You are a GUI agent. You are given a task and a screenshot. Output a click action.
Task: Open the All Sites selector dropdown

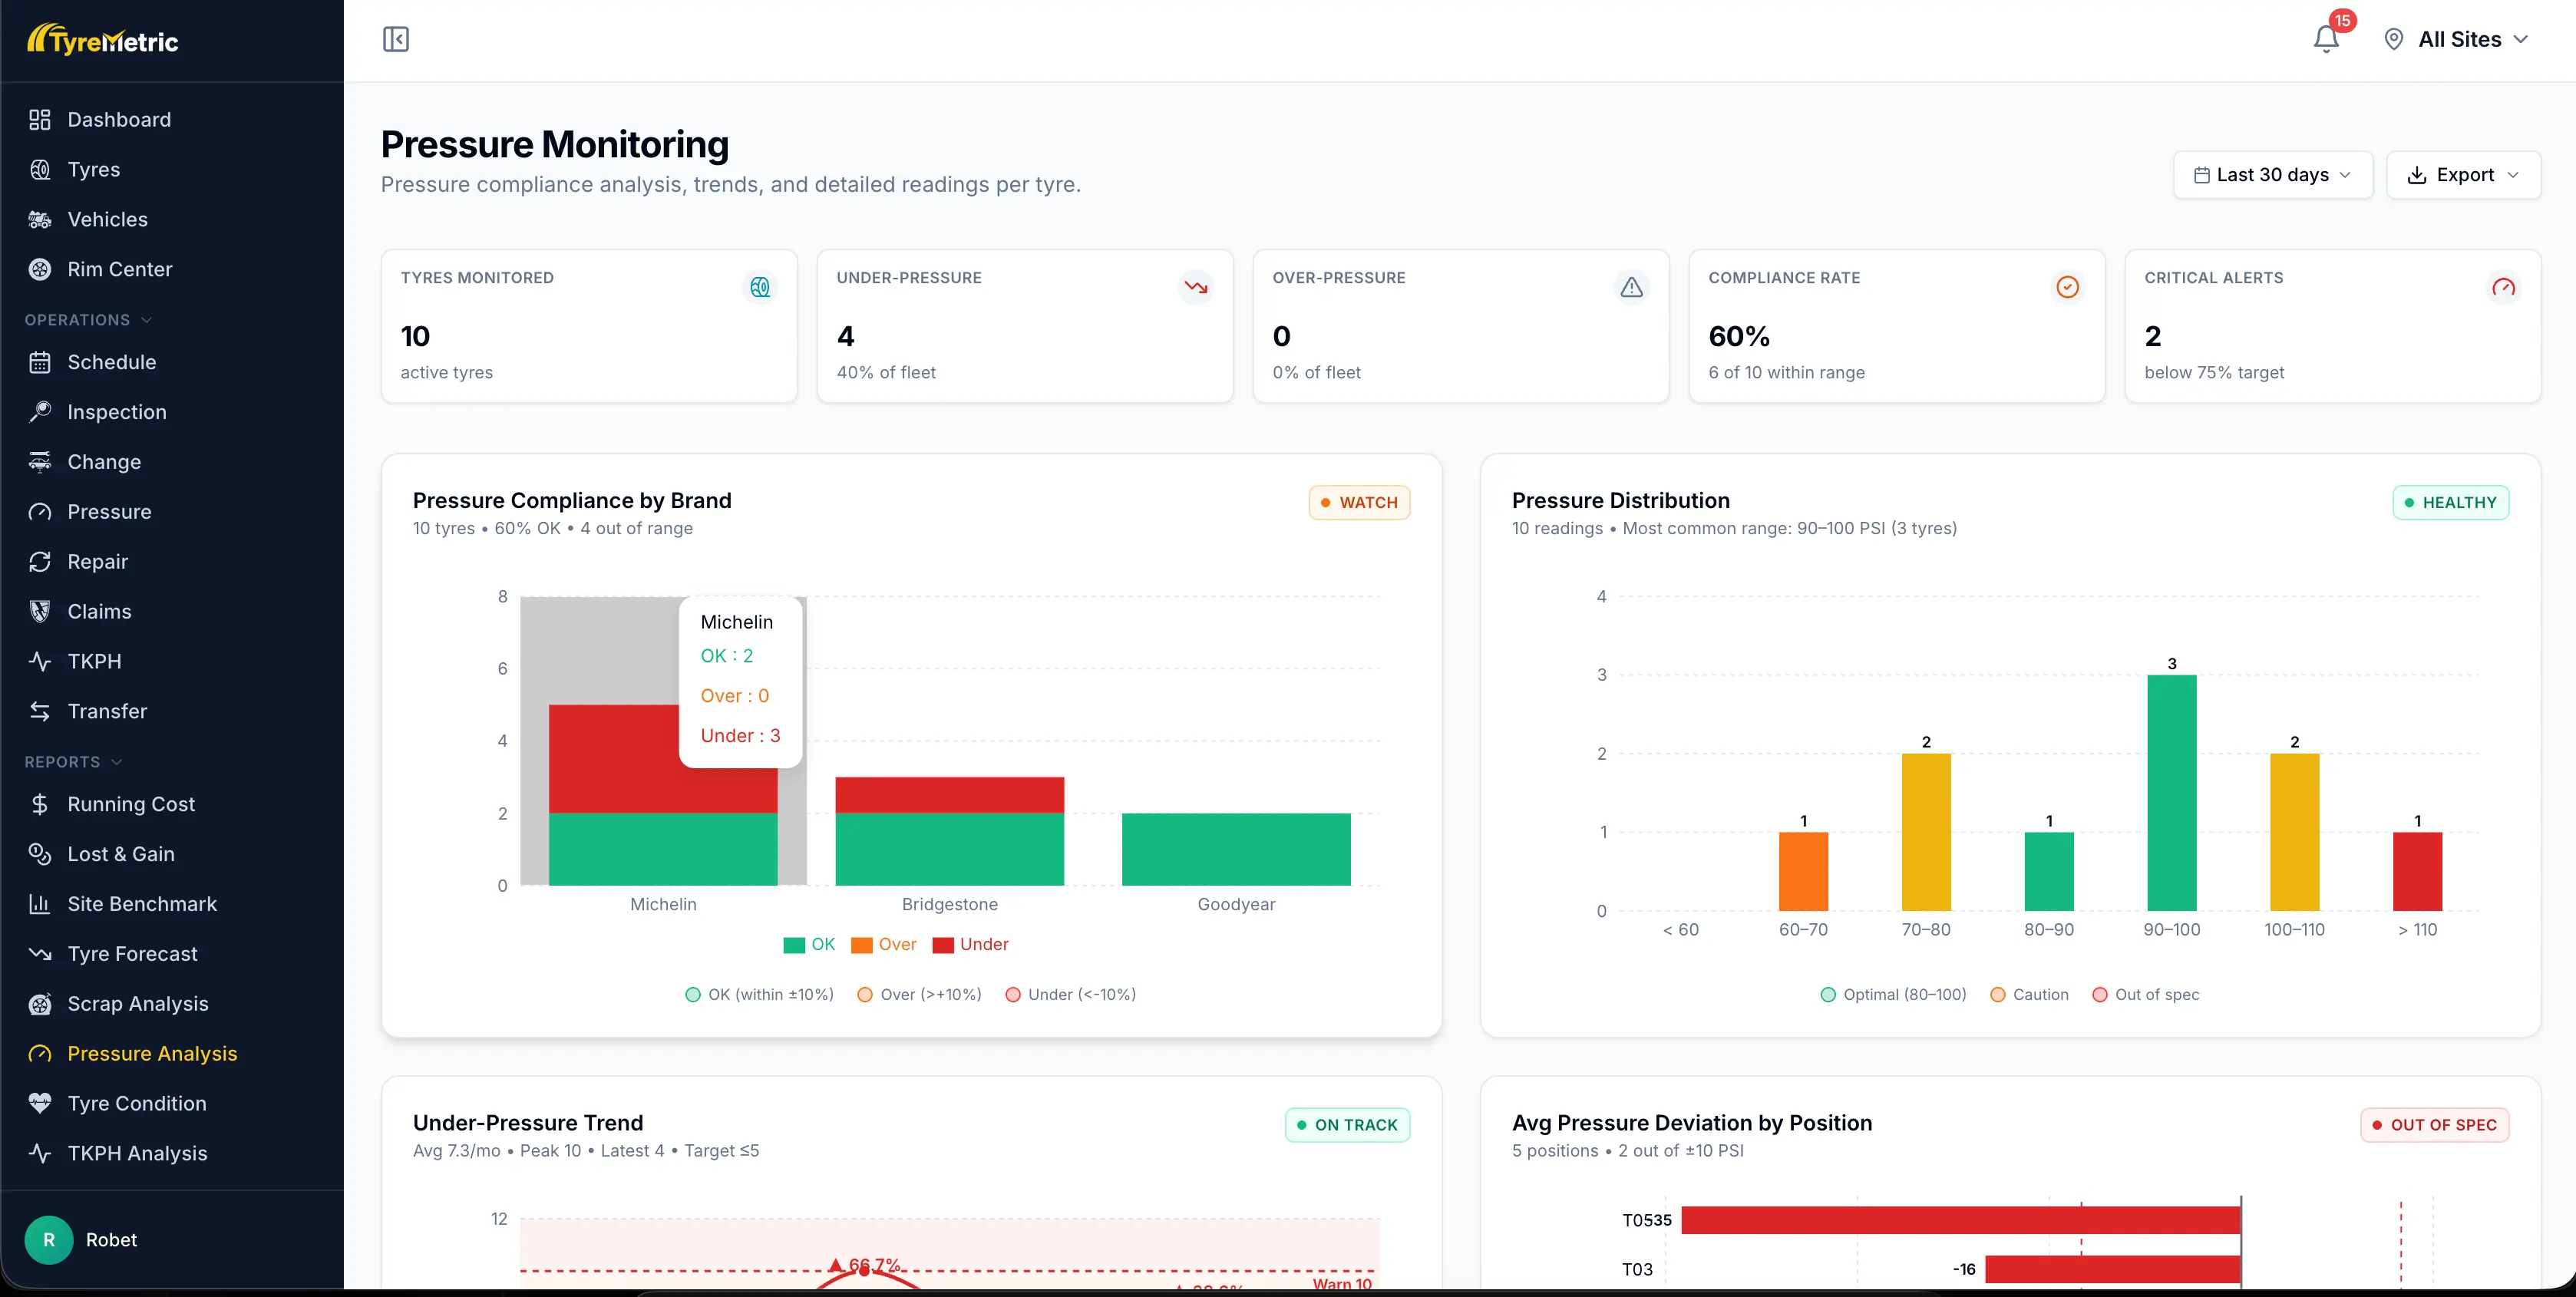pos(2457,40)
